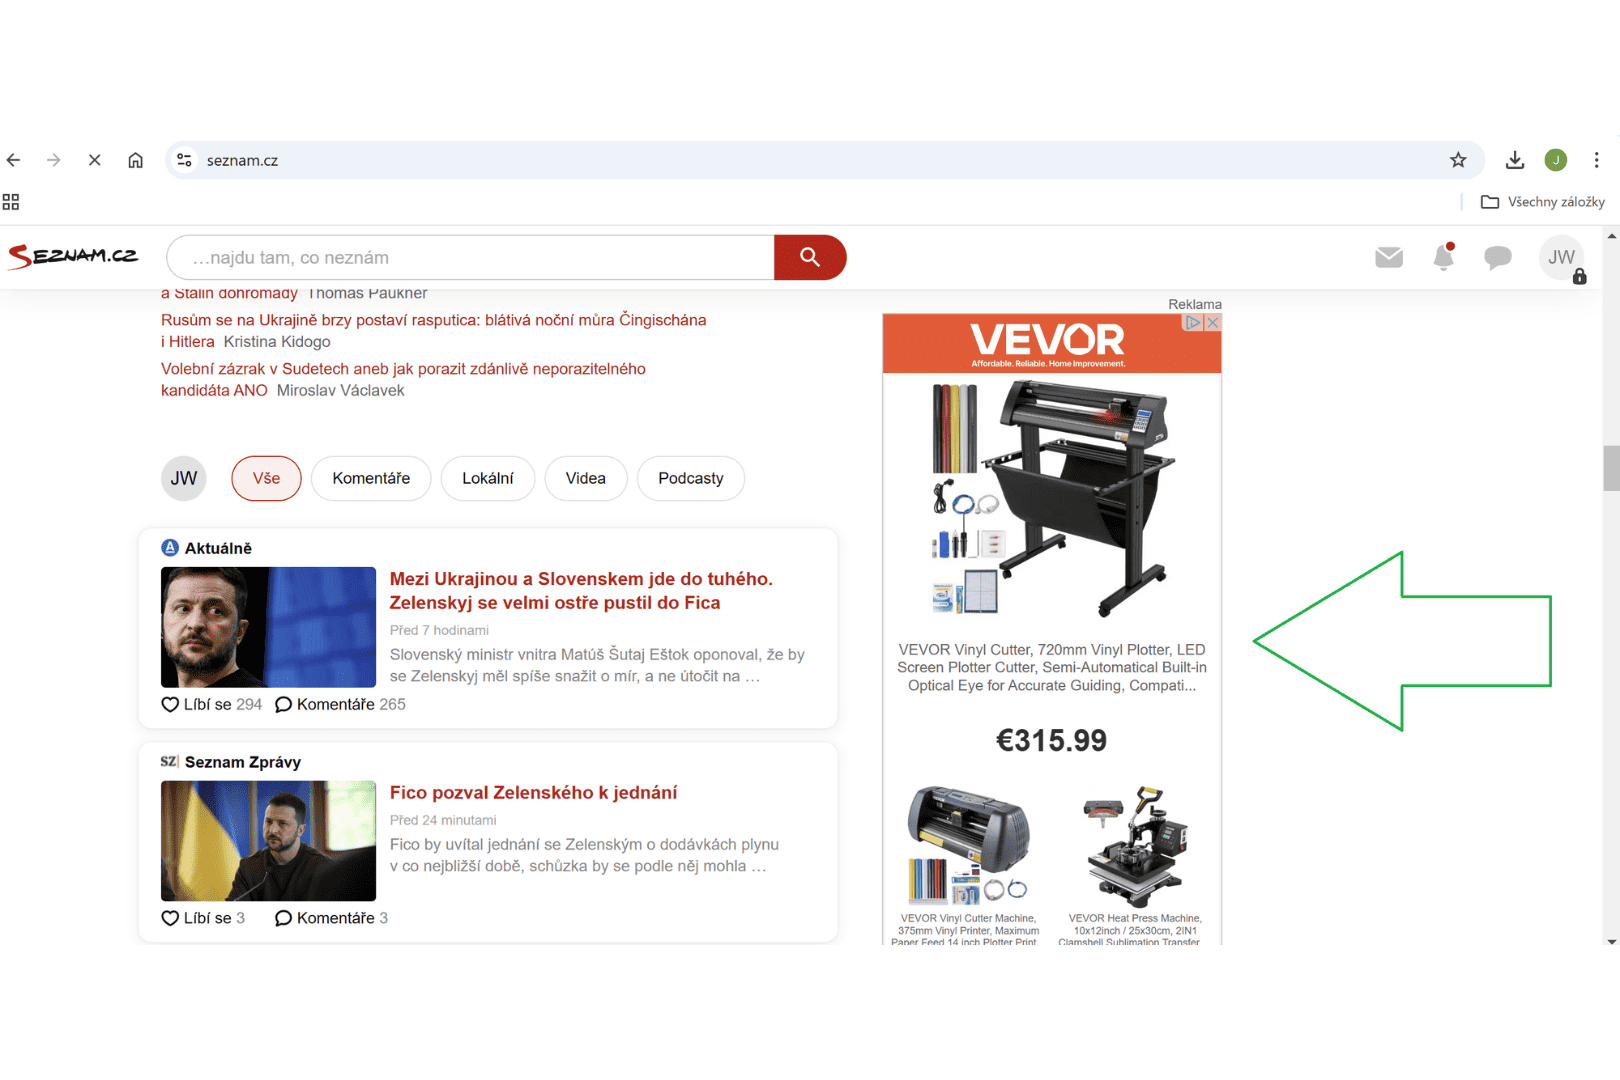Select the Podcasty feed filter
This screenshot has width=1620, height=1080.
tap(691, 478)
